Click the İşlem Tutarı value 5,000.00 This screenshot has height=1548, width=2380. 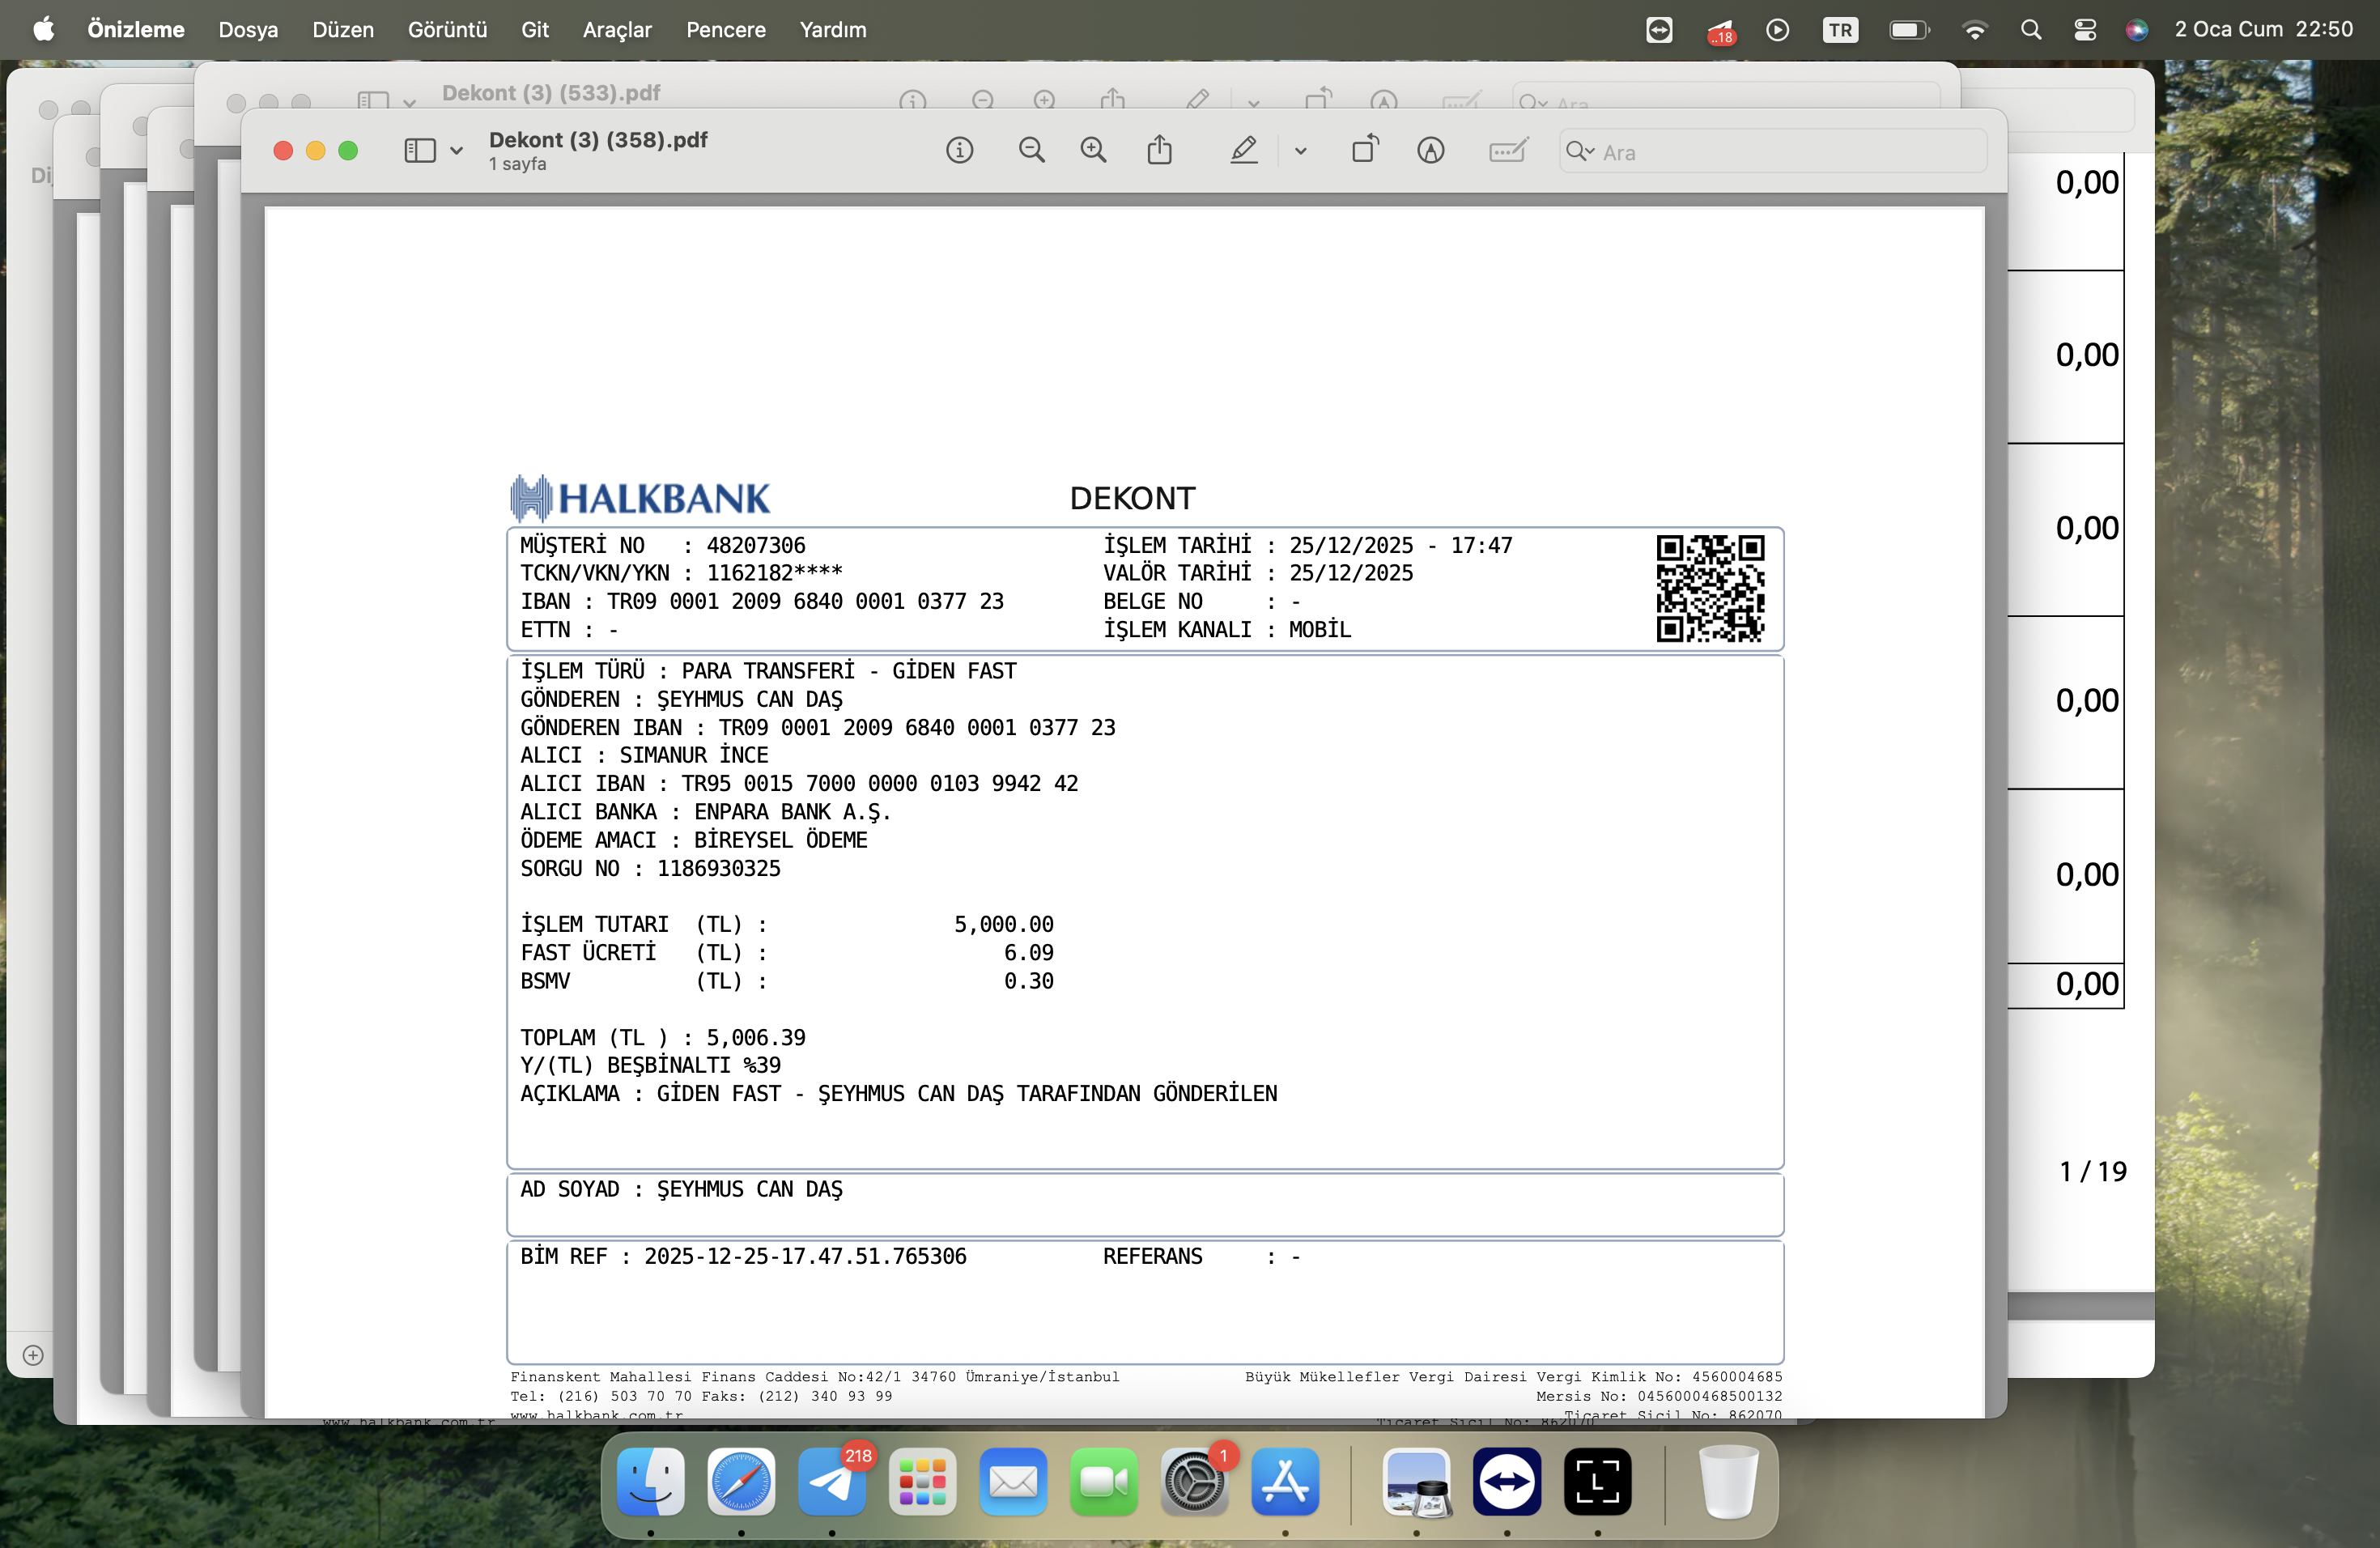[x=1004, y=924]
